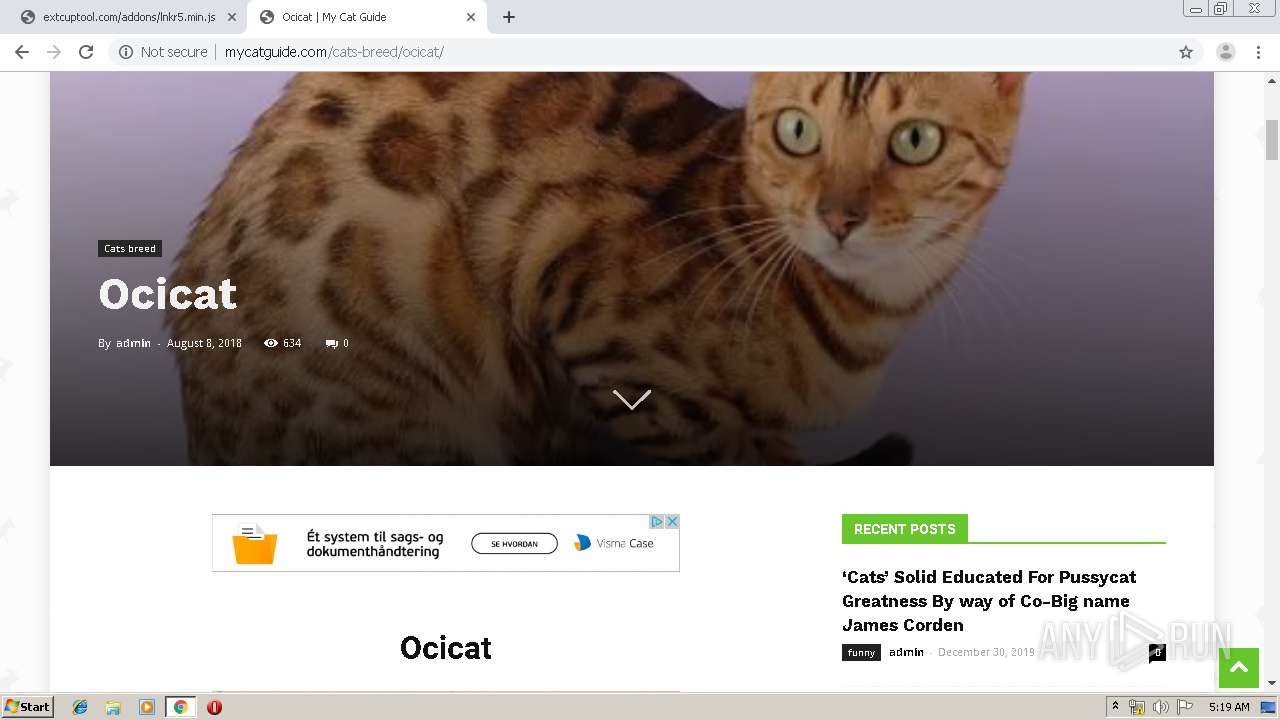Show hidden system tray icons

point(1115,707)
